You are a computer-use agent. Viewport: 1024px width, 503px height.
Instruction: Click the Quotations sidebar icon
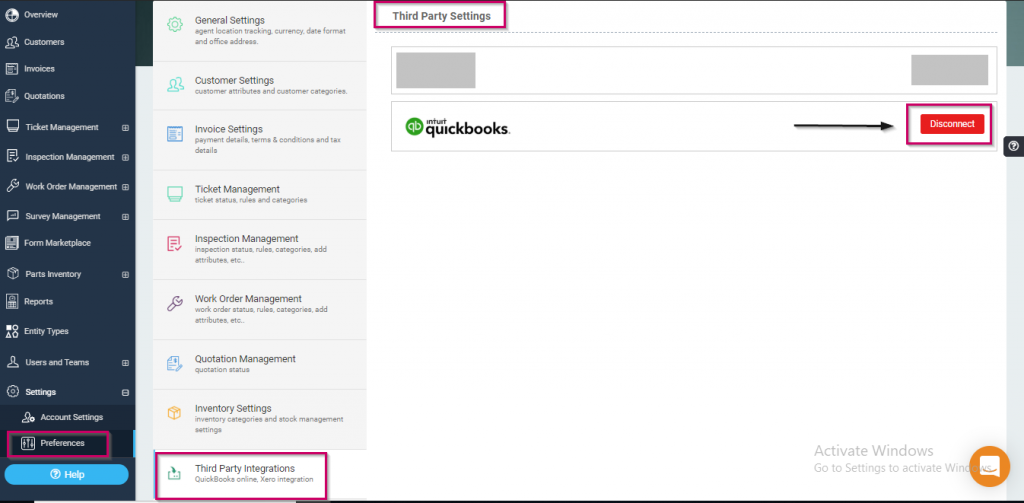coord(11,96)
